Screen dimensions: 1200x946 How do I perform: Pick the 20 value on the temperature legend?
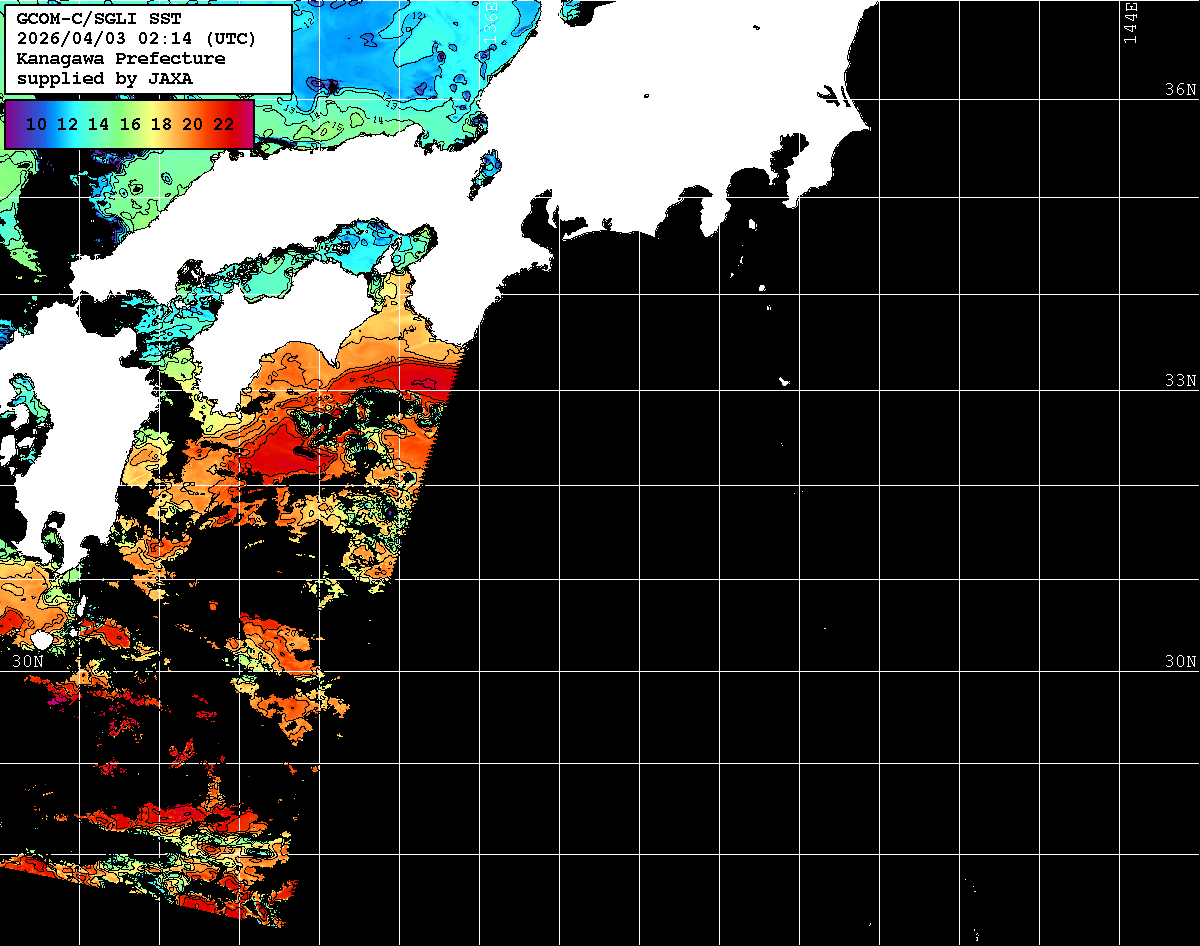(193, 125)
